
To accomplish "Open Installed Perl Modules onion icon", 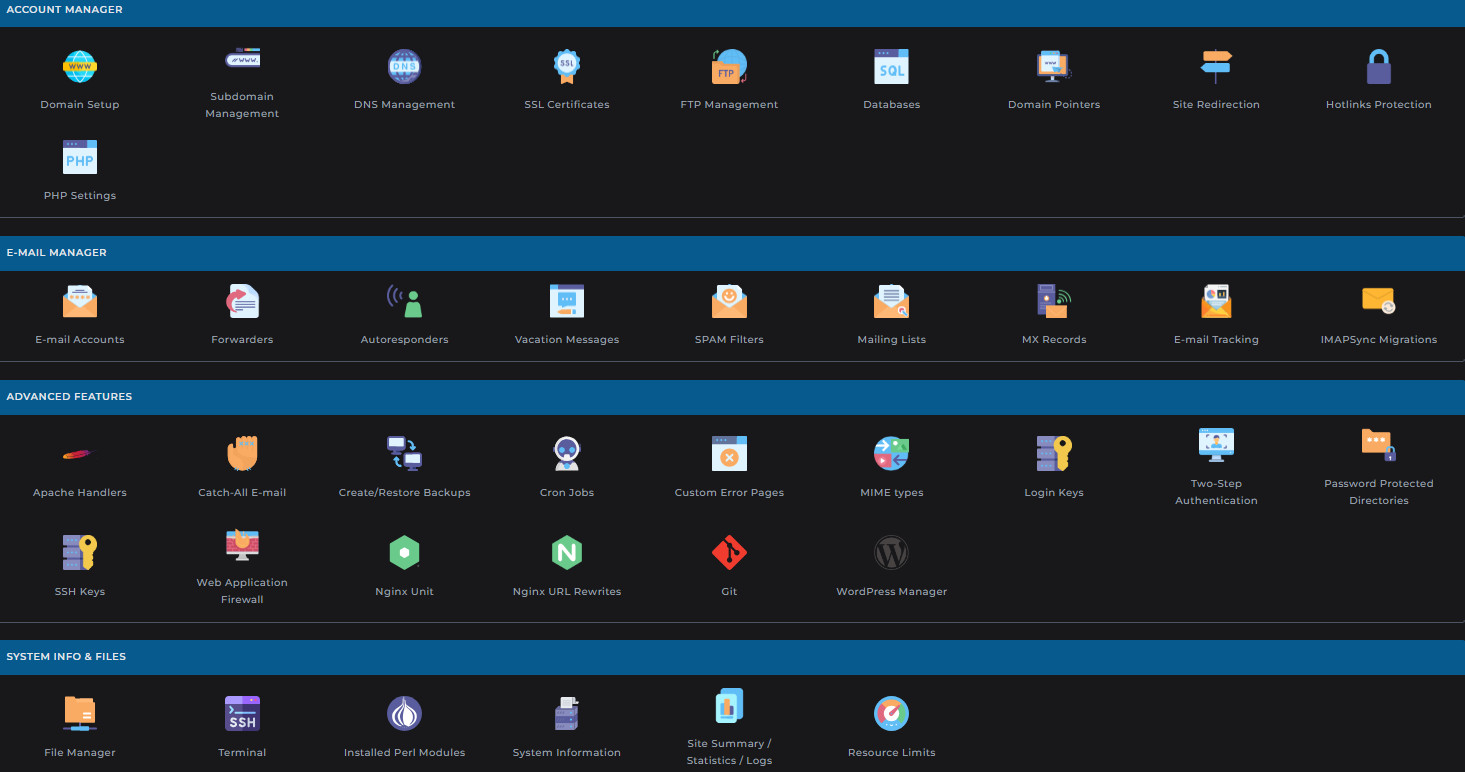I will (x=404, y=715).
